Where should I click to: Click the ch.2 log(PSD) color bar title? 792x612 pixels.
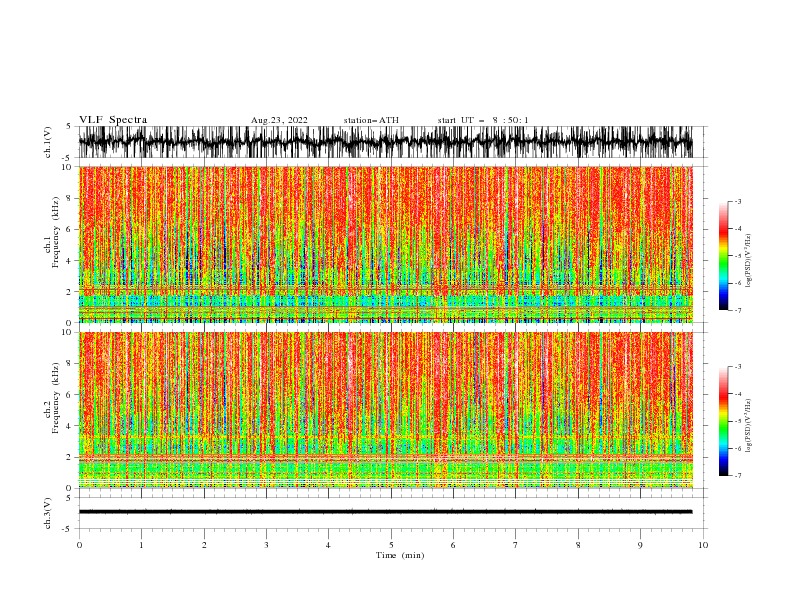(x=749, y=426)
